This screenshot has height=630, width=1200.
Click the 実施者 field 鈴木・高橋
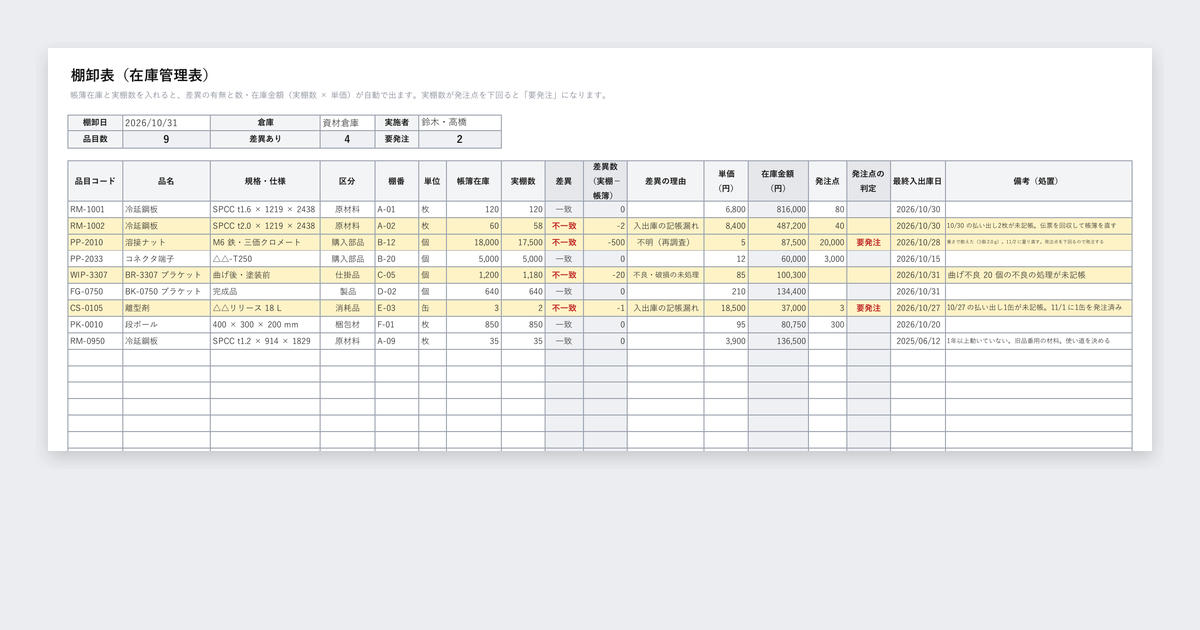coord(459,123)
